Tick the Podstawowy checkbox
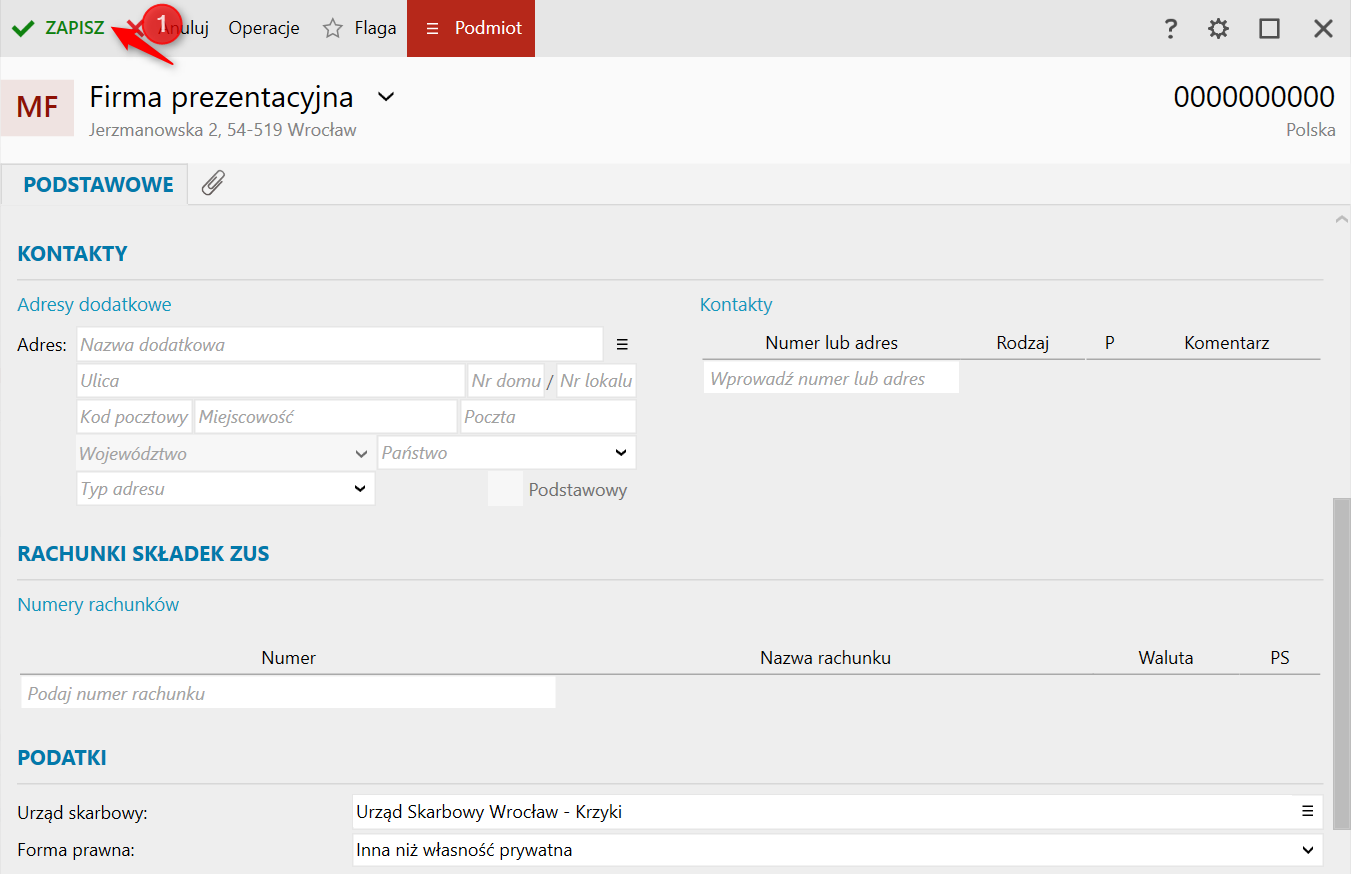Image resolution: width=1351 pixels, height=874 pixels. click(x=505, y=489)
